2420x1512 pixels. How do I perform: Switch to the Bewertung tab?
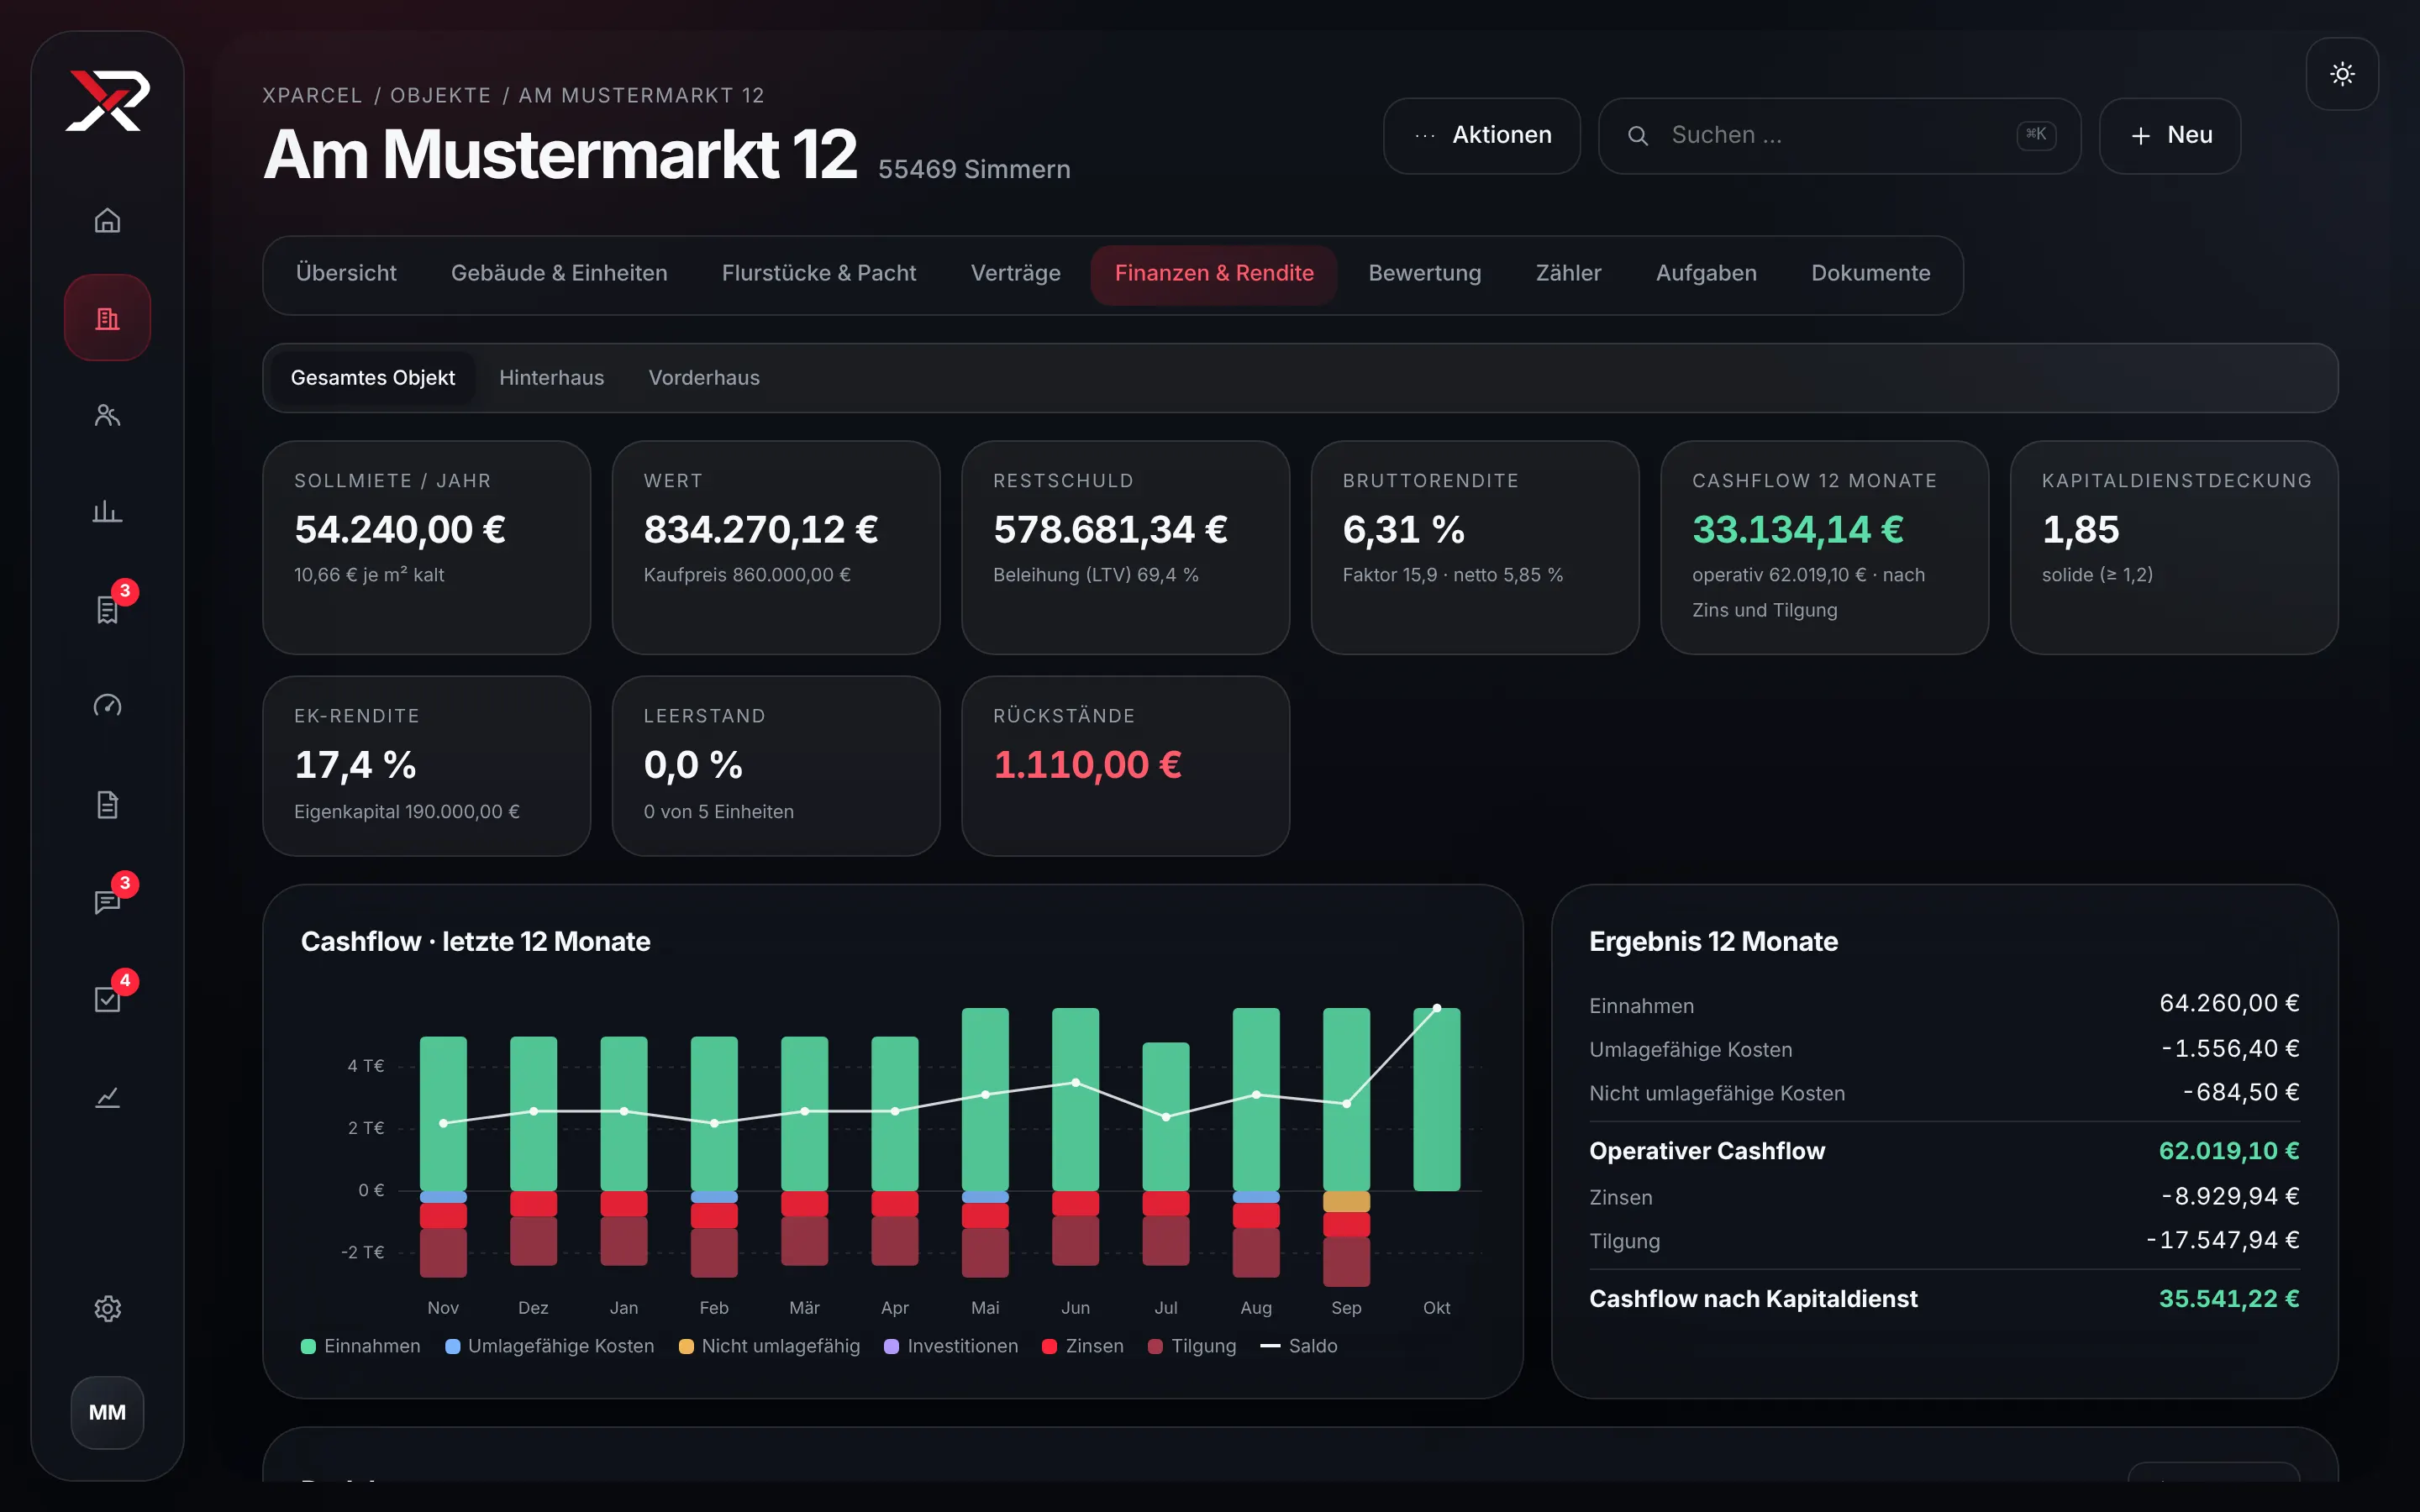pyautogui.click(x=1424, y=273)
